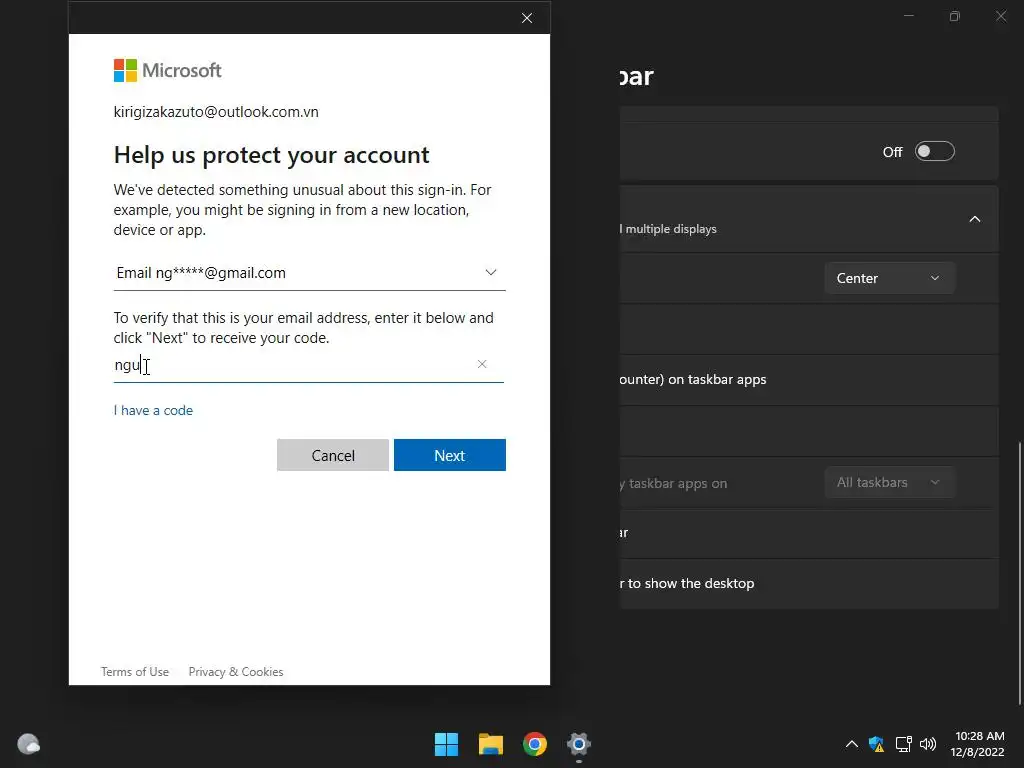Screen dimensions: 1024x768
Task: Open the Windows Security tray icon
Action: pos(876,744)
